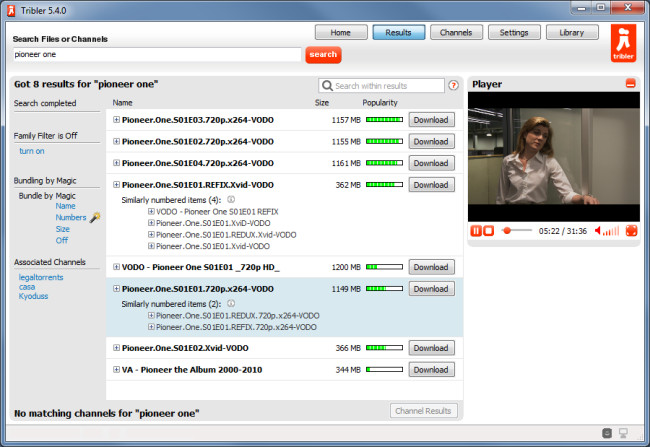Minimize the Player panel with red button

[630, 83]
